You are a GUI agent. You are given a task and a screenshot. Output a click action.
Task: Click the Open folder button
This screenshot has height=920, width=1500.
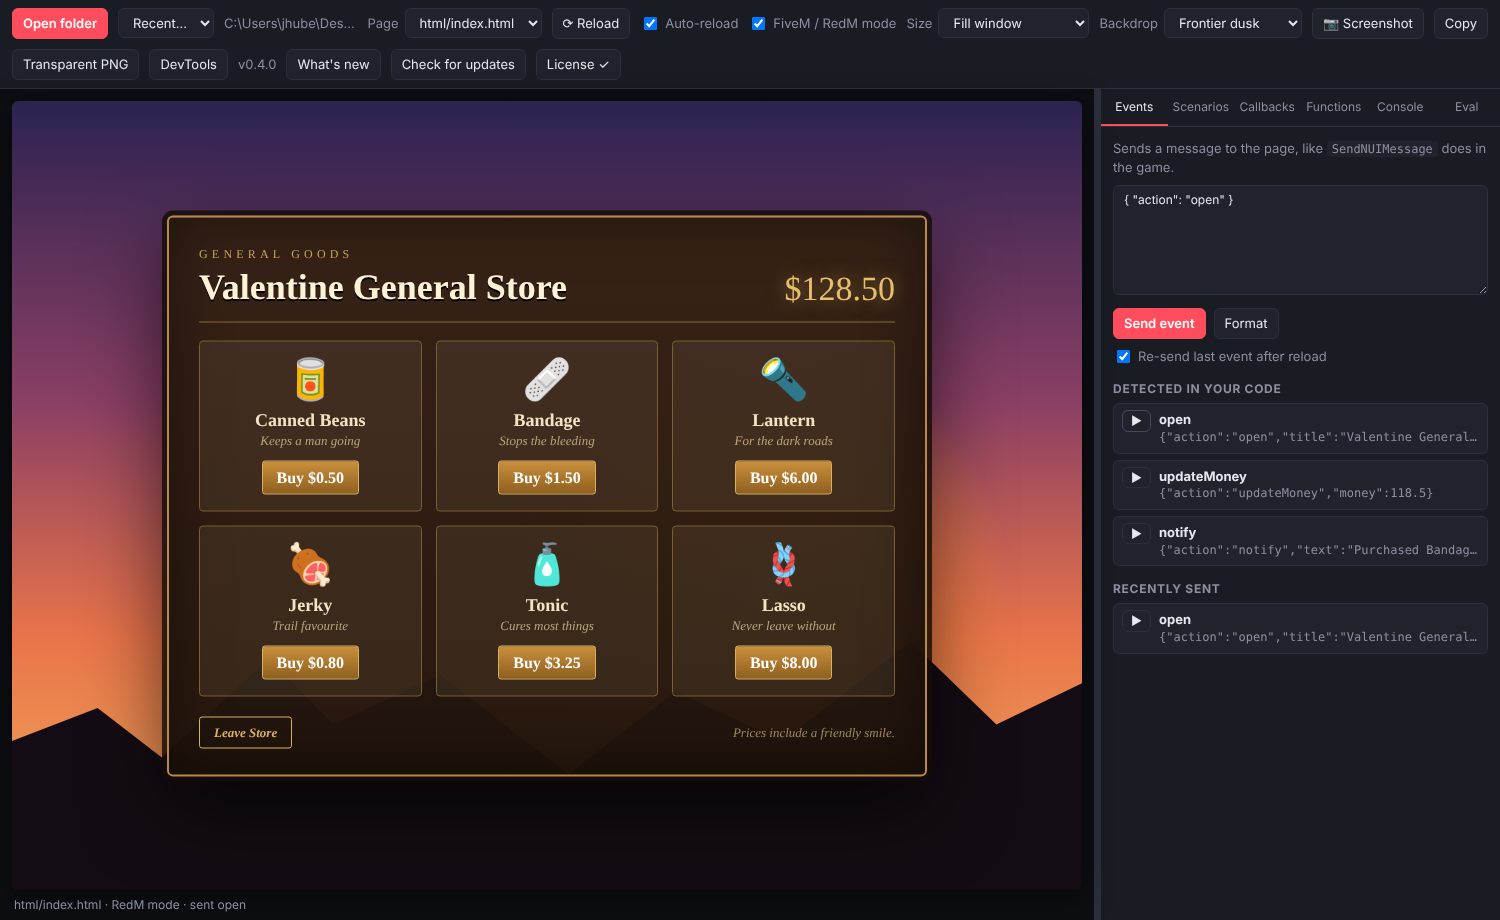[60, 23]
